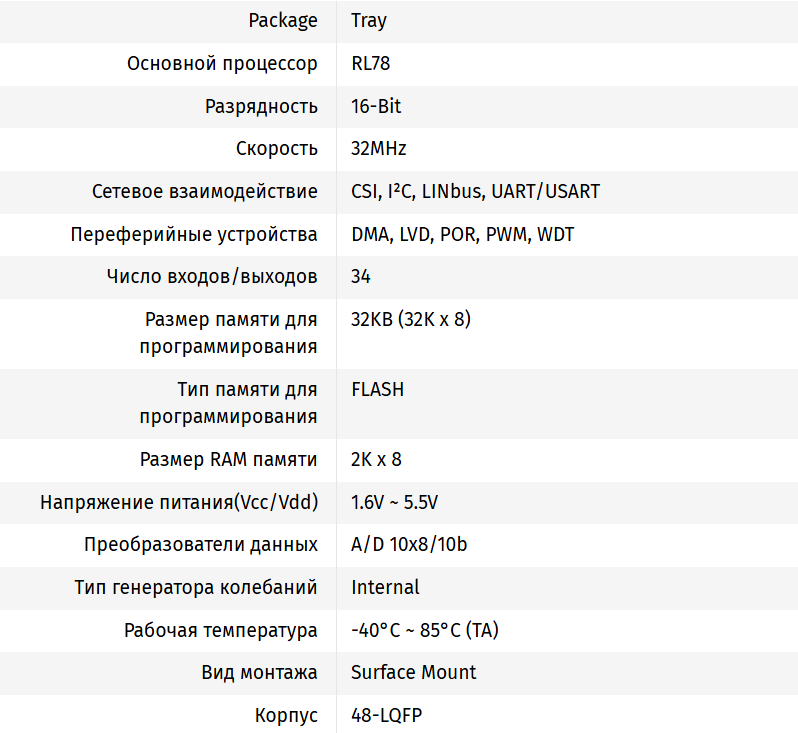The image size is (798, 733).
Task: Select the 'RL78' processor value
Action: [x=371, y=64]
